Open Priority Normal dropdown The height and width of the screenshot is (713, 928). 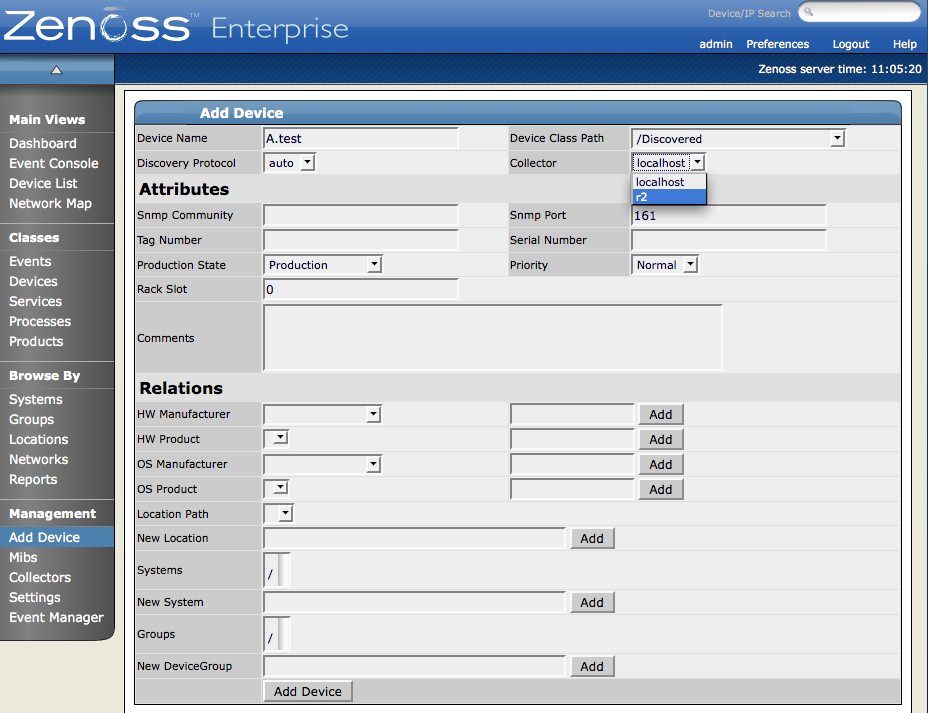pyautogui.click(x=665, y=264)
